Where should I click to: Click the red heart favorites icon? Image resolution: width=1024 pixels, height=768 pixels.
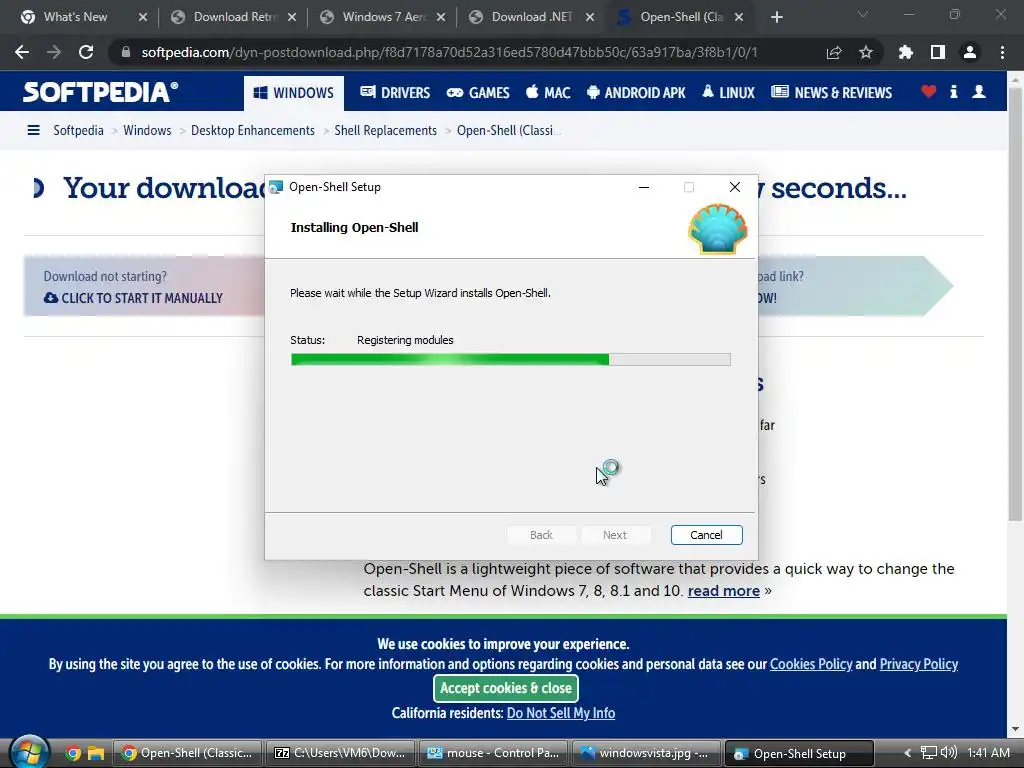(929, 91)
